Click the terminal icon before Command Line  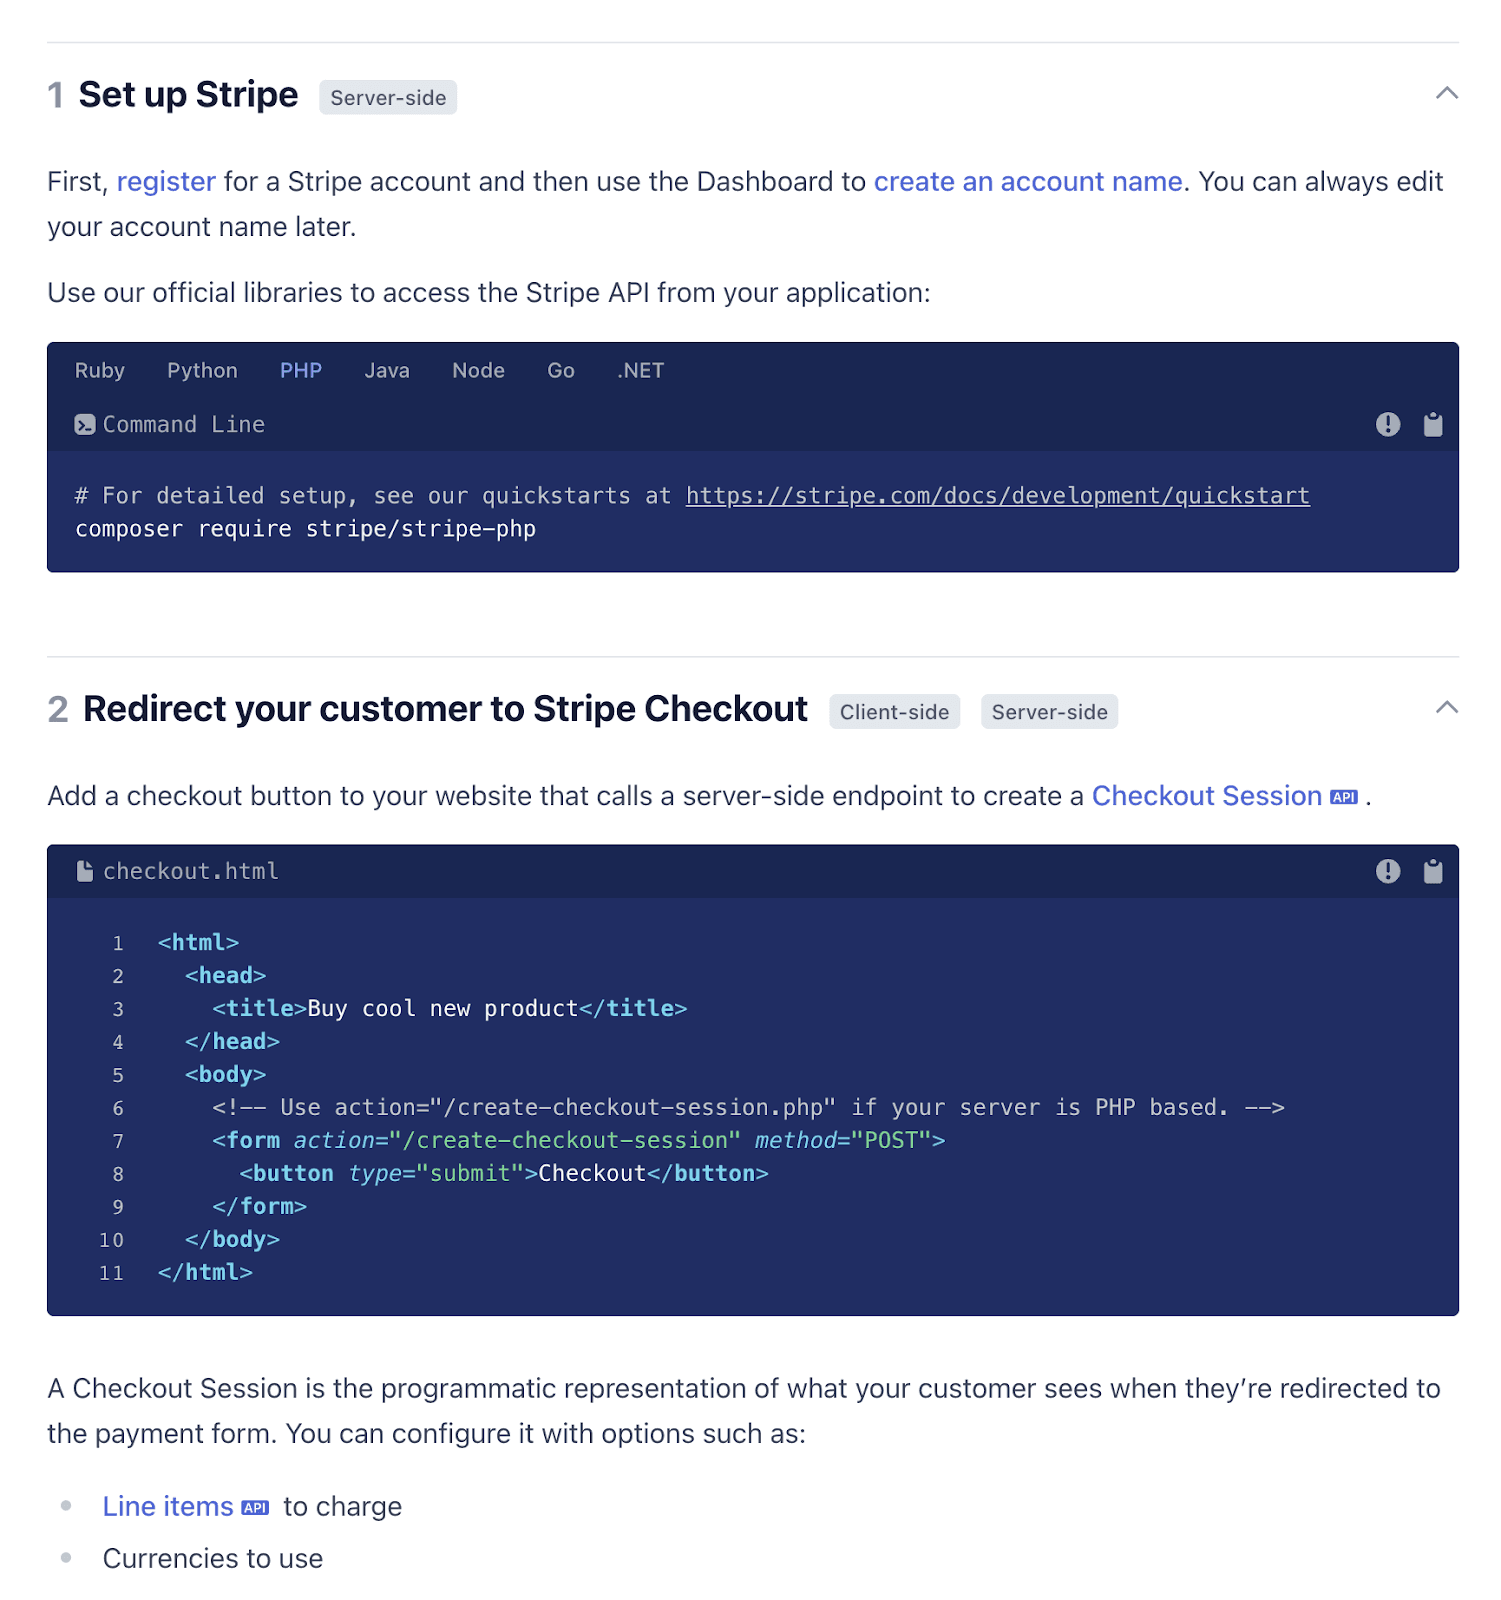(84, 424)
